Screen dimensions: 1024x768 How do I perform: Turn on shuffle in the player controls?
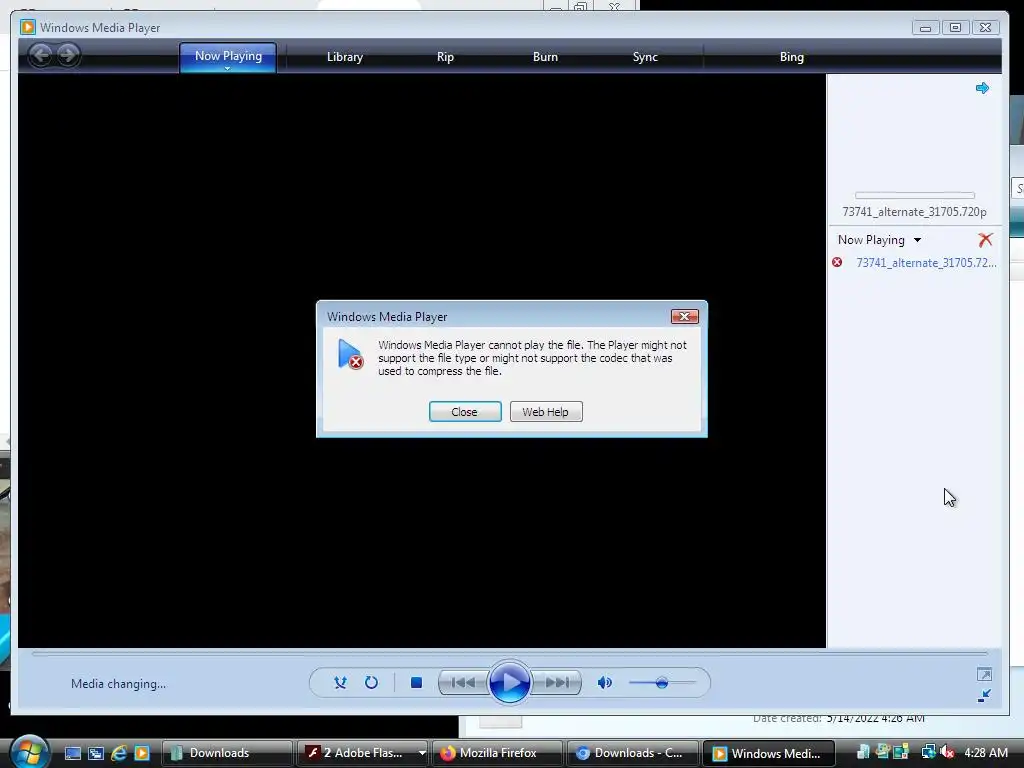(x=340, y=682)
